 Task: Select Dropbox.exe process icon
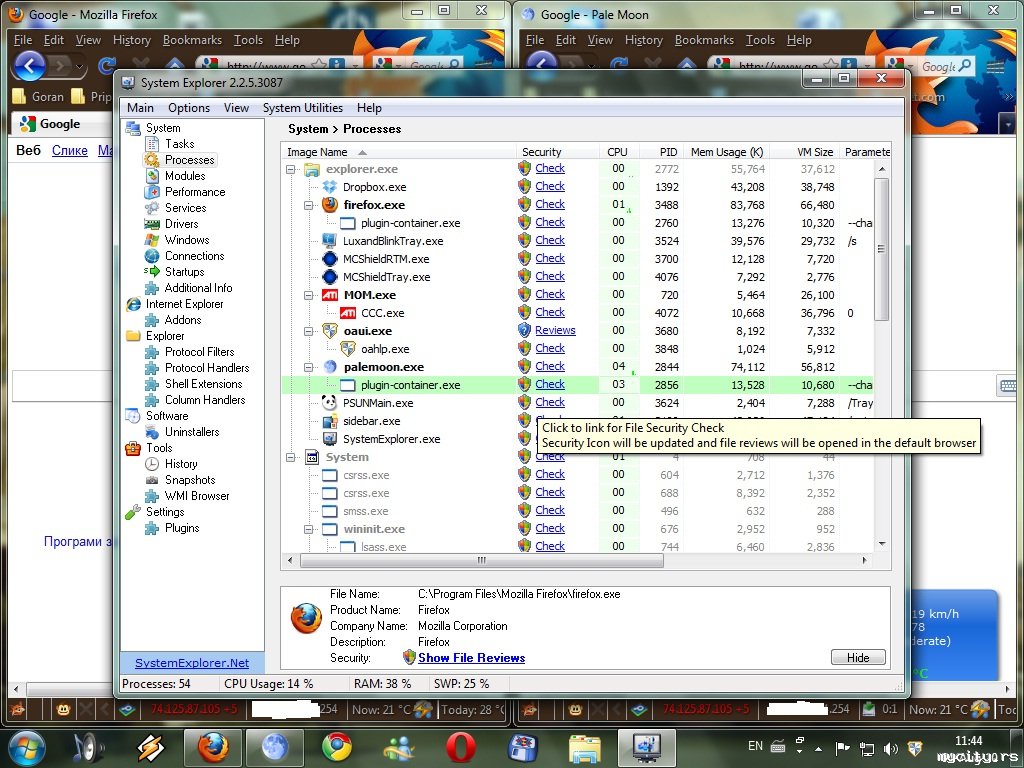tap(330, 187)
